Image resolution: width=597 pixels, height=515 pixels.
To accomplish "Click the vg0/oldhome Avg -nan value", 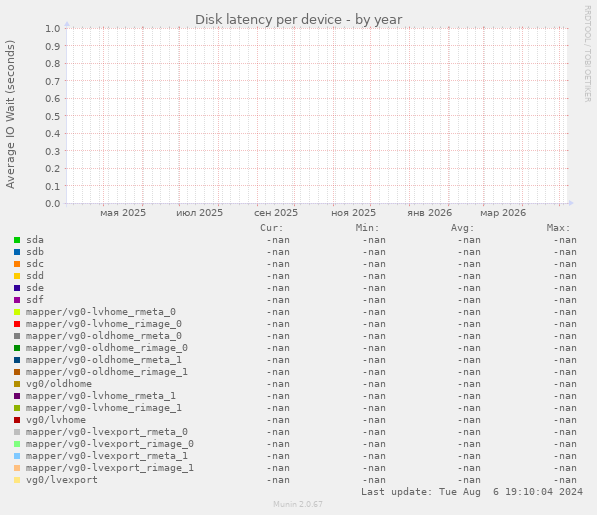I will (469, 384).
